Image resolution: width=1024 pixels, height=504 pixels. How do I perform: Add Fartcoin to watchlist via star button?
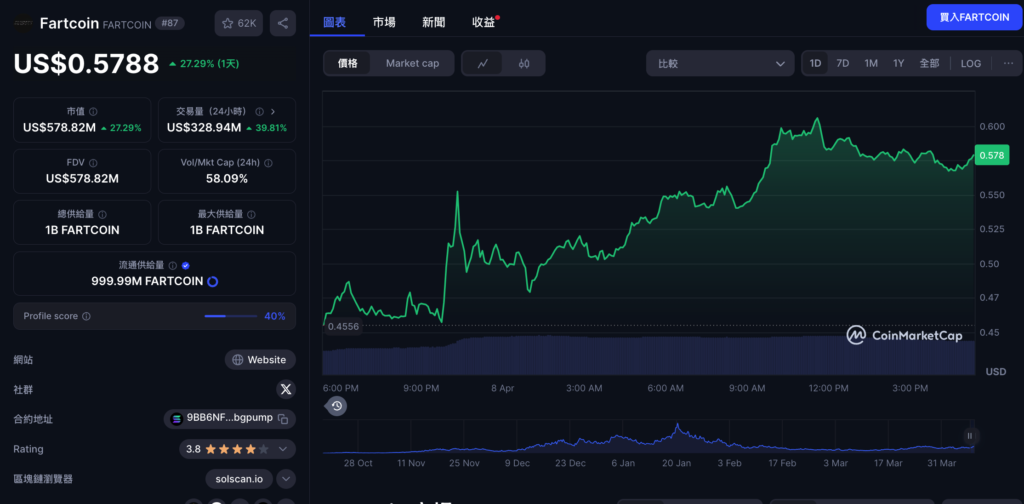pos(238,23)
